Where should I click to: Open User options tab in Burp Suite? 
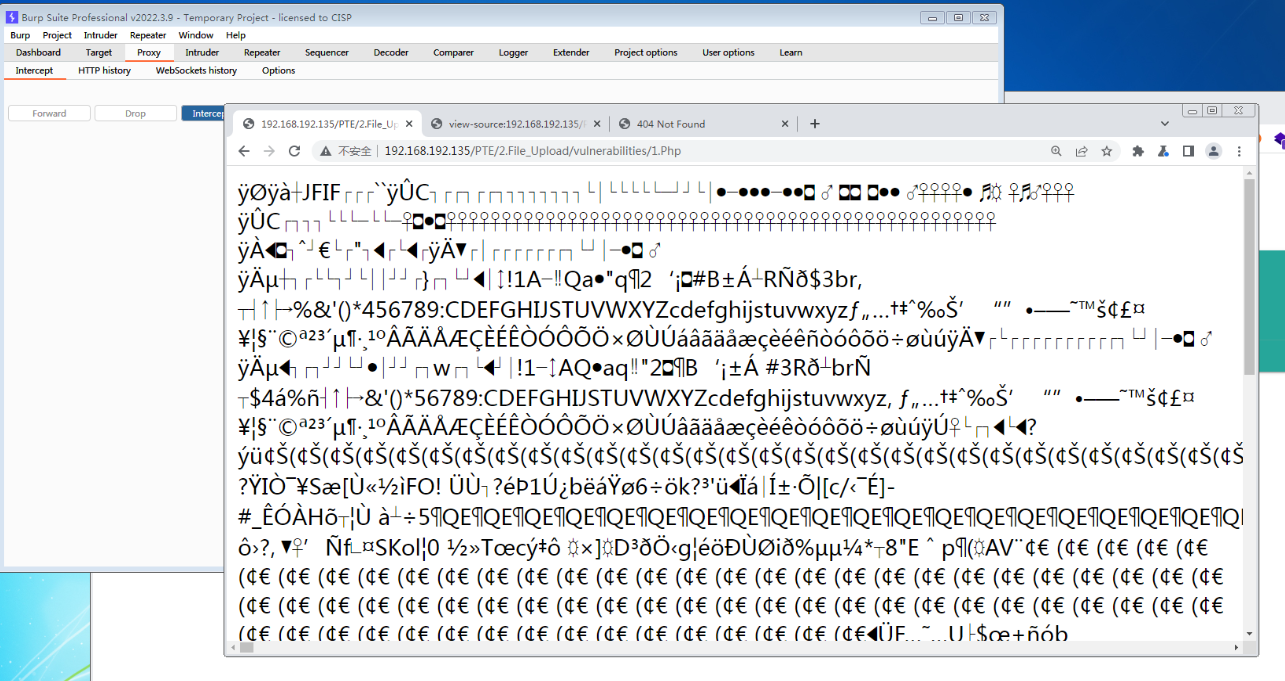[728, 53]
